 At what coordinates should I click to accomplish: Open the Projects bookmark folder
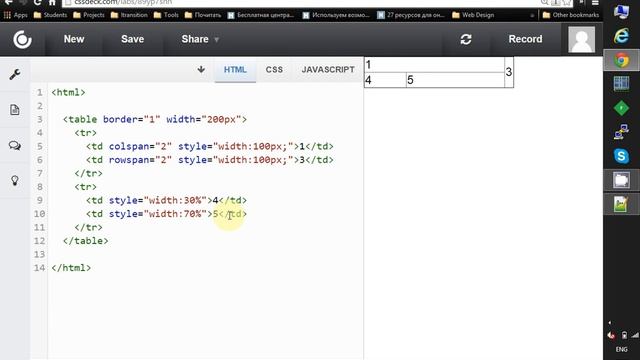pyautogui.click(x=89, y=15)
